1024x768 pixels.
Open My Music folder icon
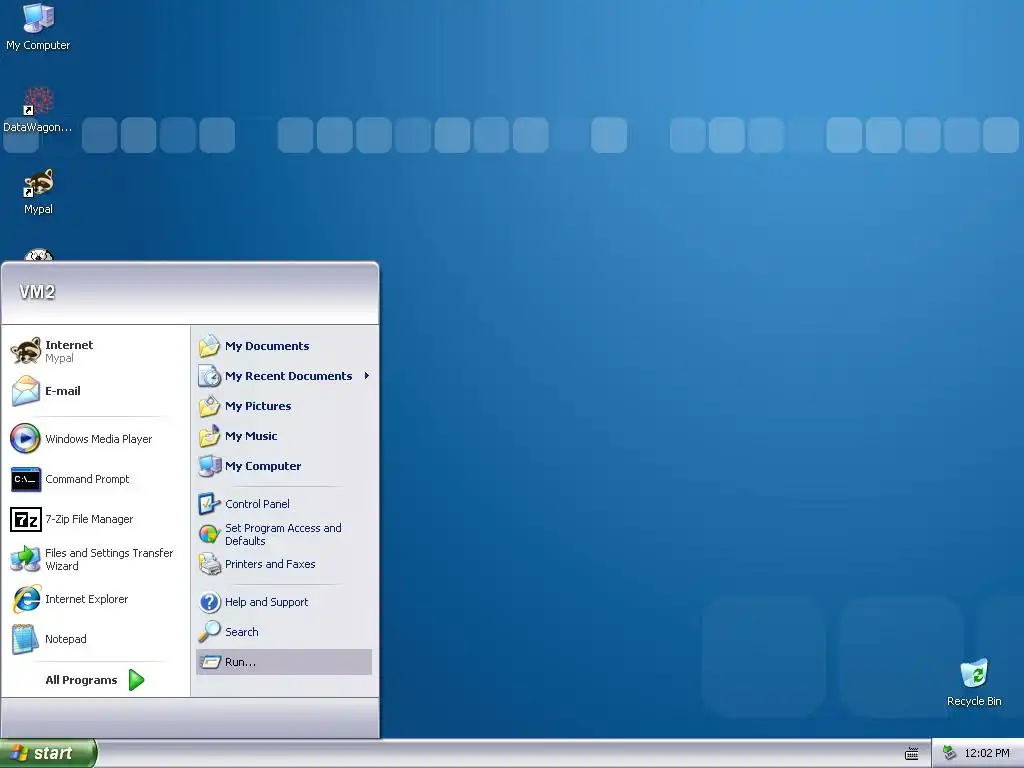pyautogui.click(x=210, y=436)
